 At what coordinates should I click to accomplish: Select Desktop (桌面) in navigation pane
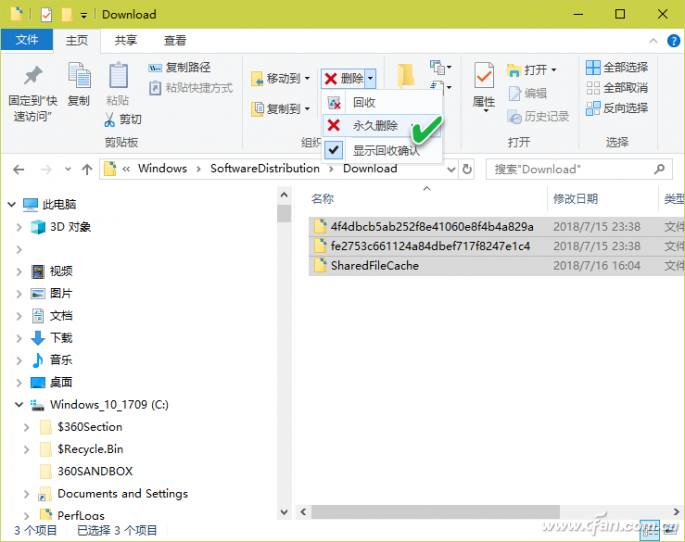pyautogui.click(x=60, y=382)
